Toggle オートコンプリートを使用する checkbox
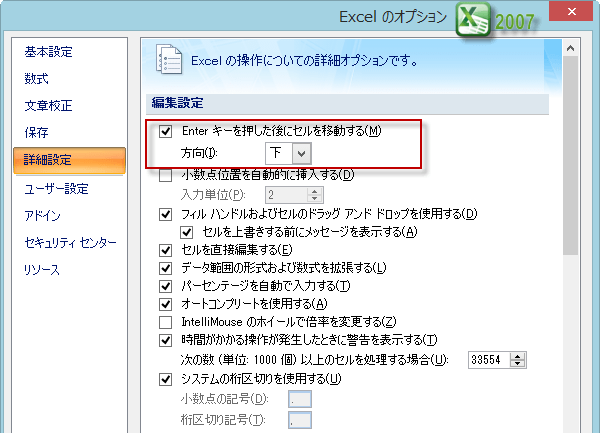Screen dimensions: 600x433 point(165,304)
